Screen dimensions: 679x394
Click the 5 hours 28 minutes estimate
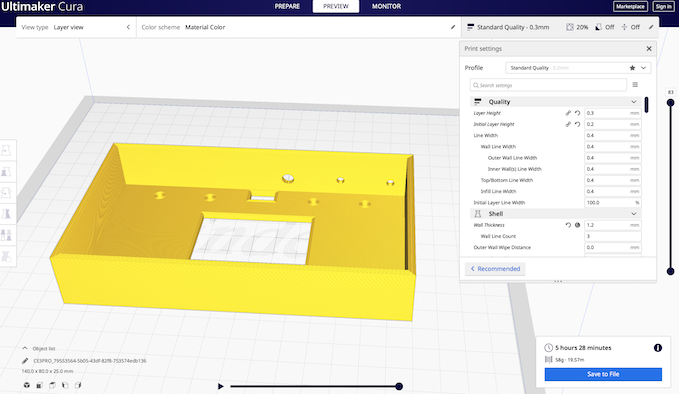tap(583, 348)
